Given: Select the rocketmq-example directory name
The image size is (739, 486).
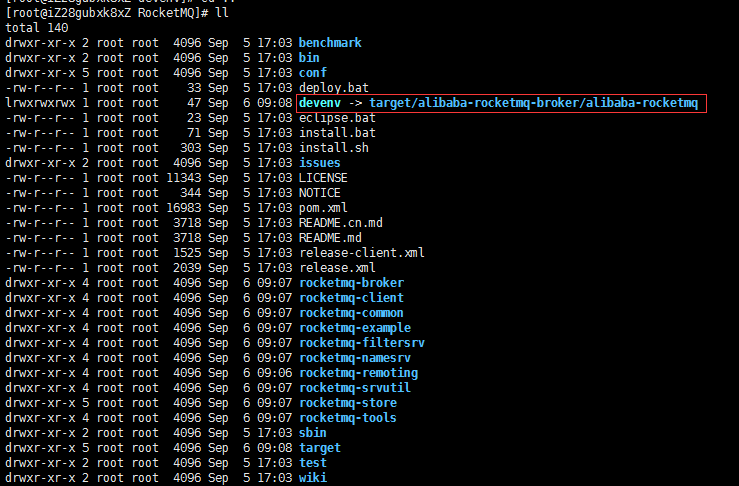Looking at the screenshot, I should click(x=355, y=328).
